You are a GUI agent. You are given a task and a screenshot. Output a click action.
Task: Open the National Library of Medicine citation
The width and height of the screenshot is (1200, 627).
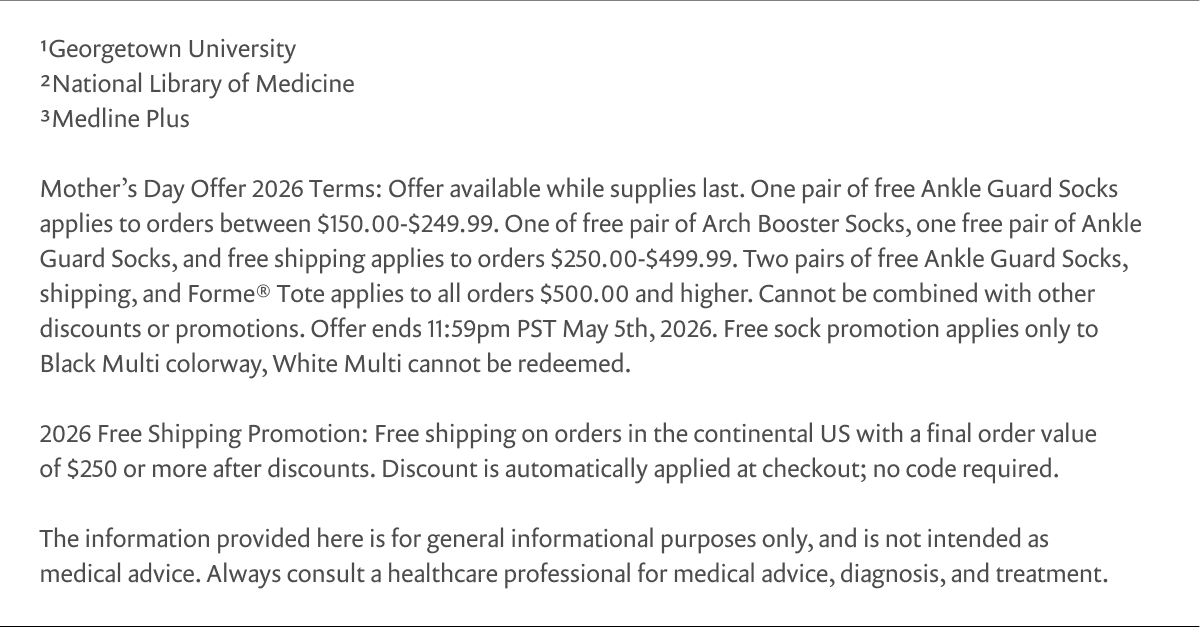click(x=197, y=84)
